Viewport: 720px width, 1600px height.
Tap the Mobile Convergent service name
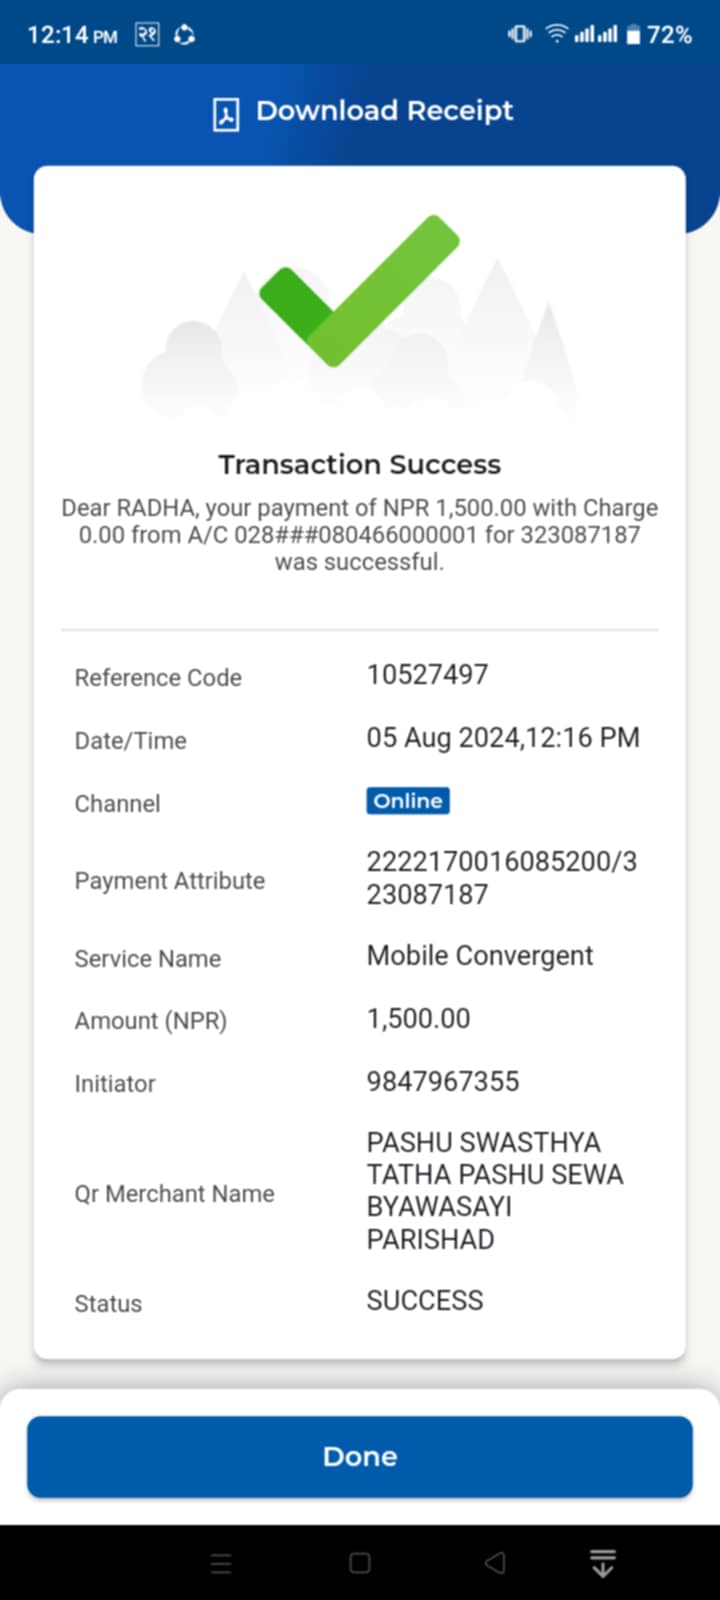tap(480, 956)
